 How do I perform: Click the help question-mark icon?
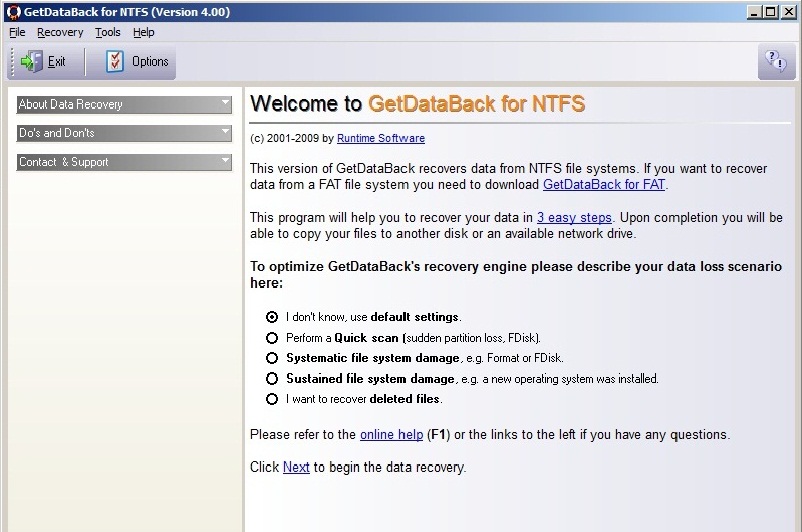point(775,61)
